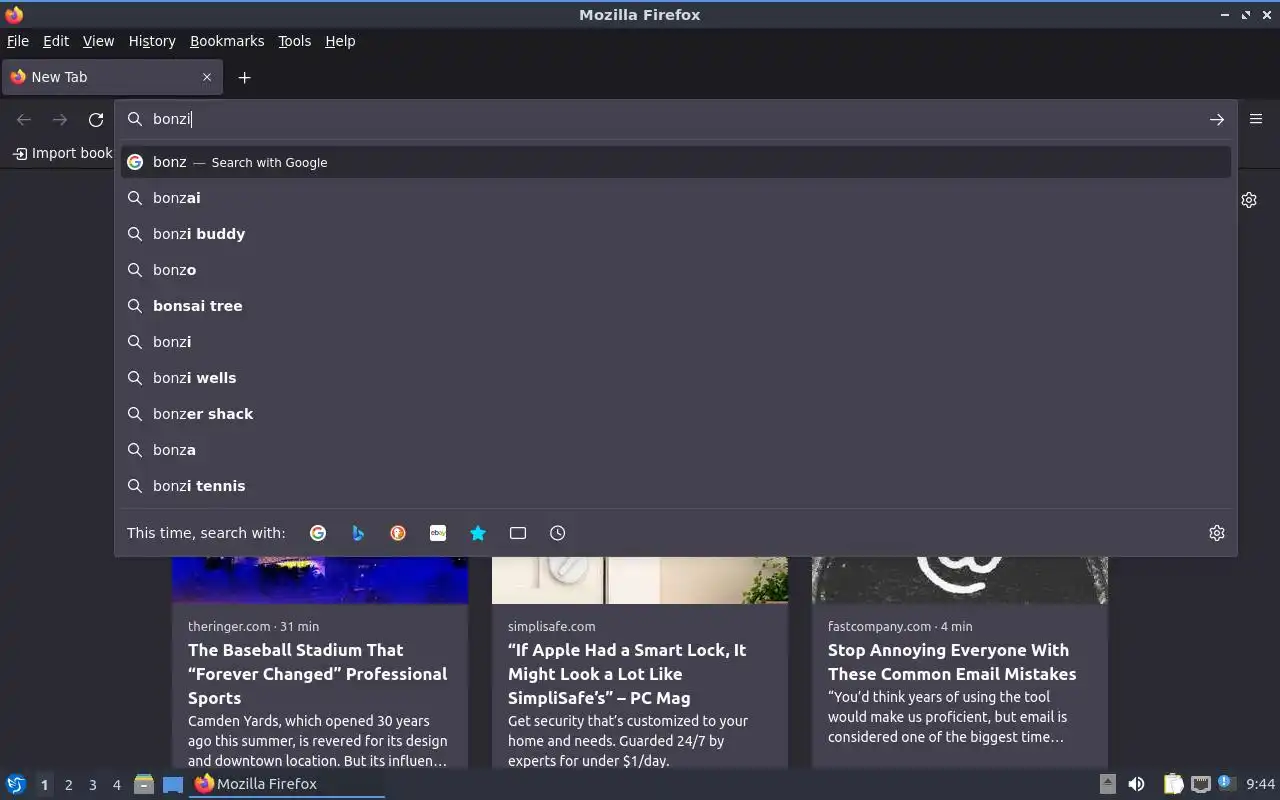Viewport: 1280px width, 800px height.
Task: Open the View menu
Action: coord(98,41)
